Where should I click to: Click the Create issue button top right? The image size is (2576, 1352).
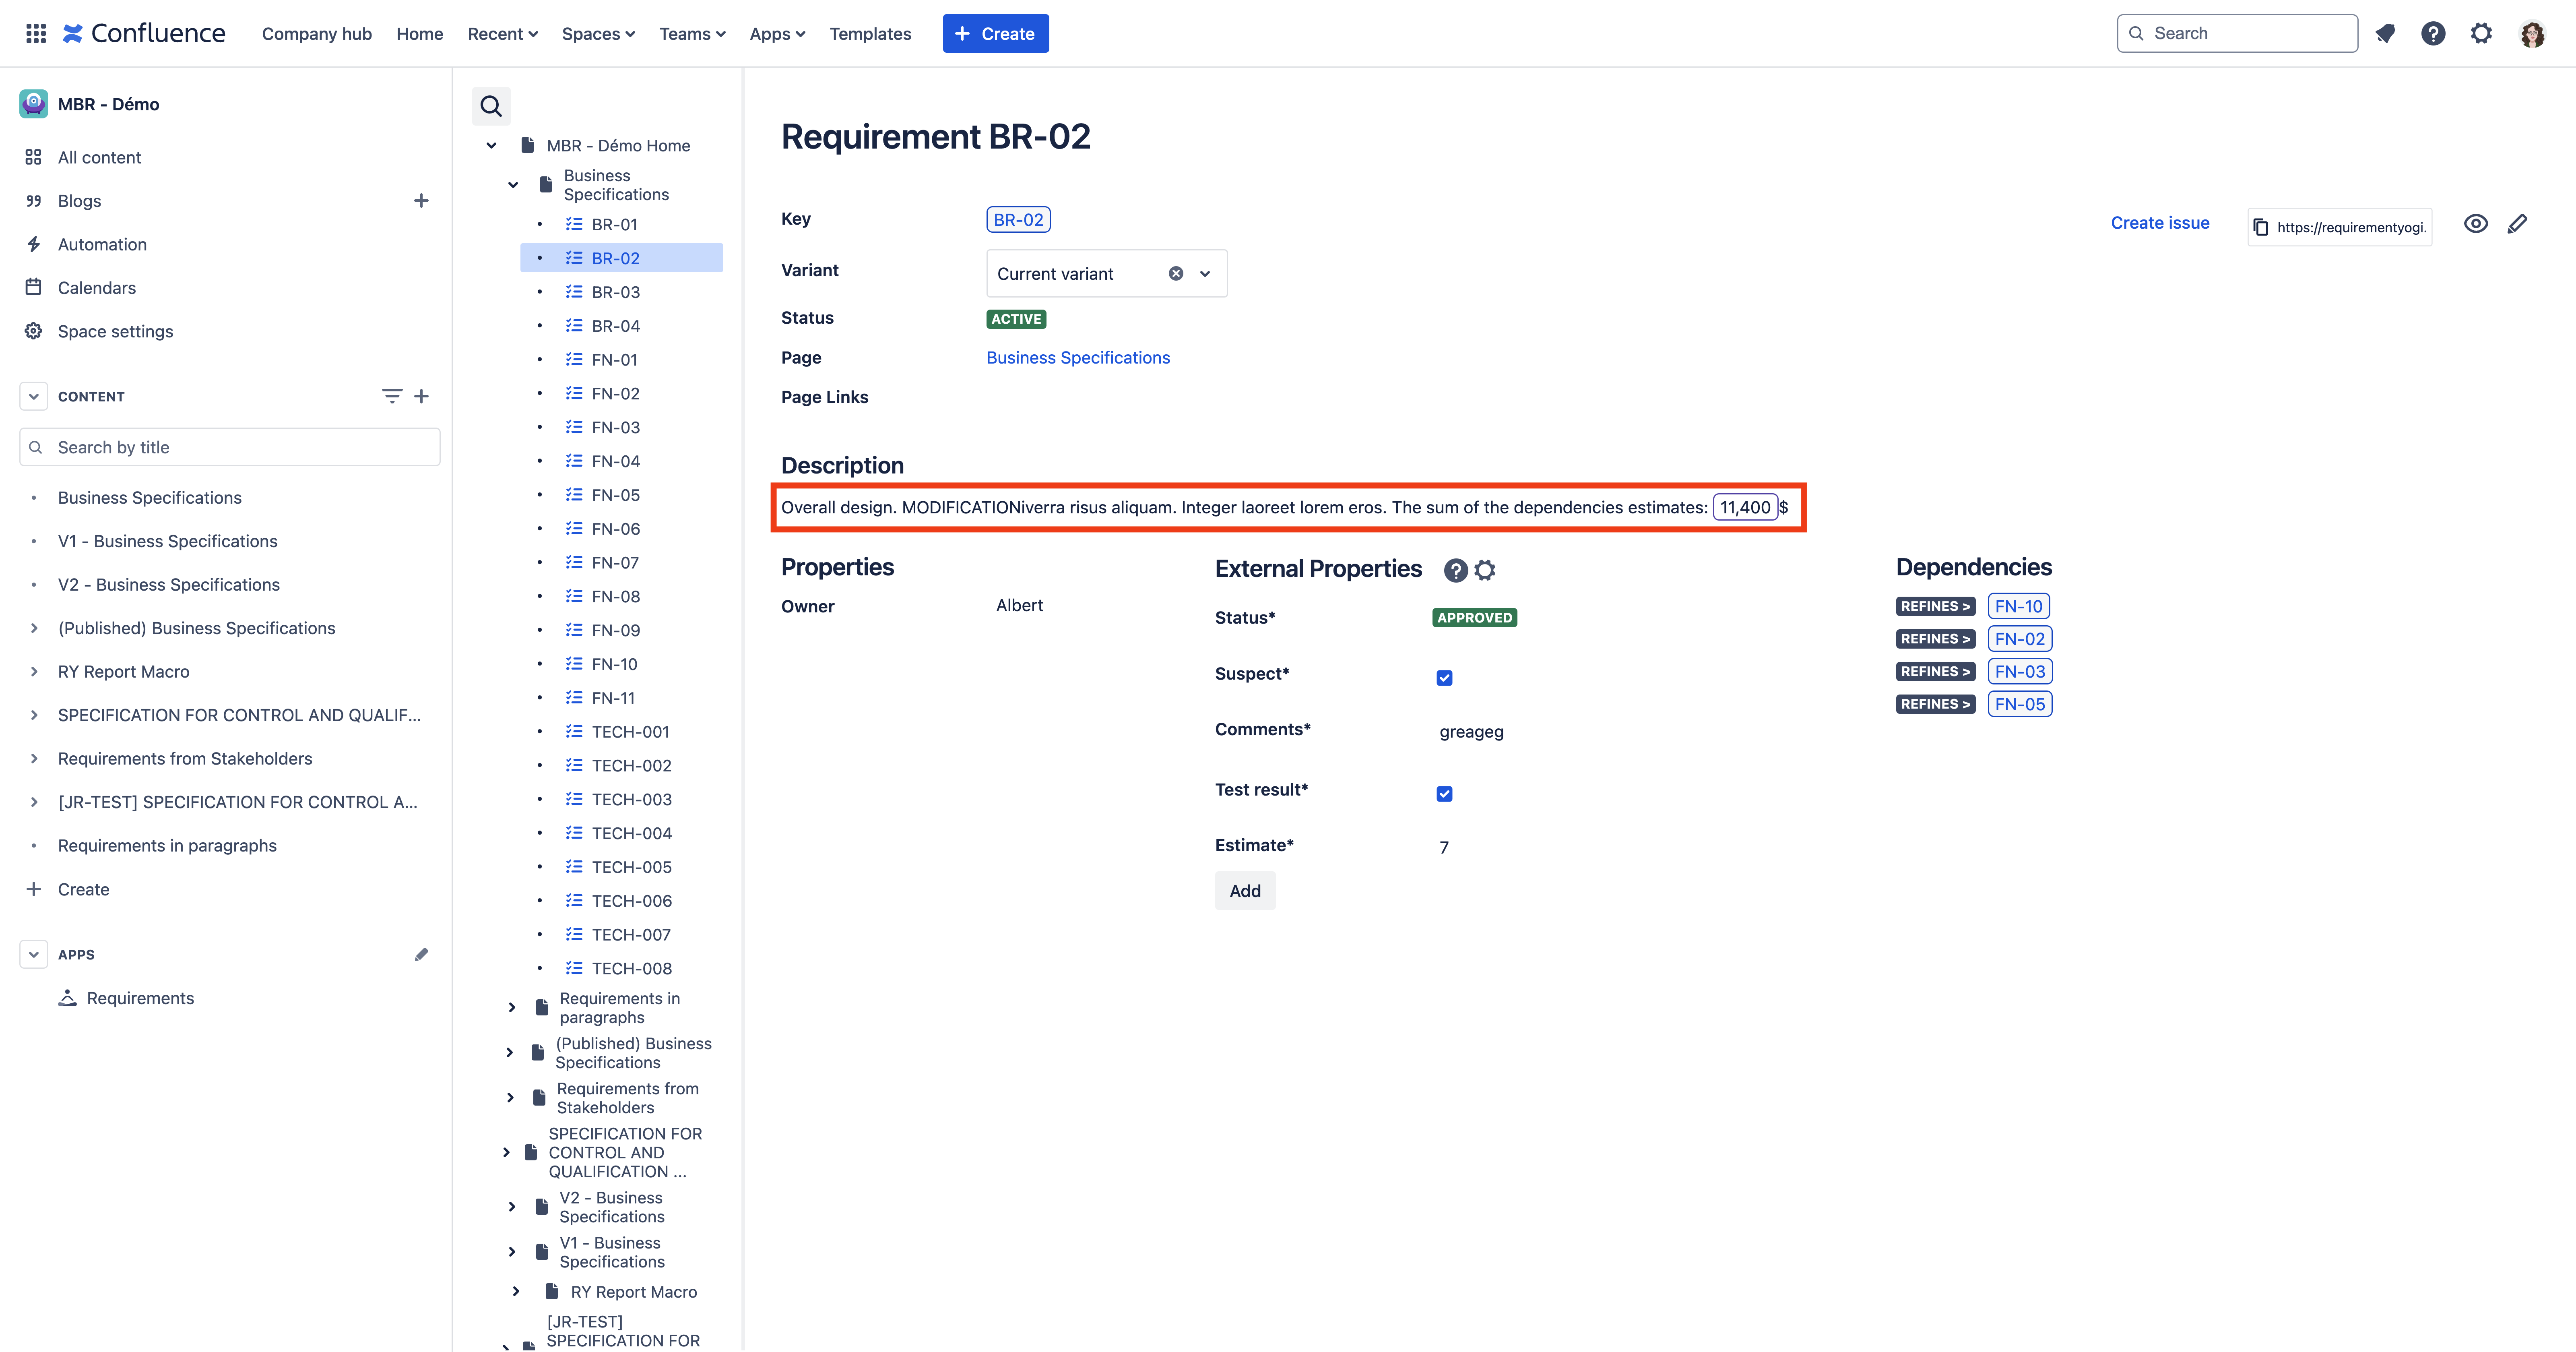pos(2160,221)
